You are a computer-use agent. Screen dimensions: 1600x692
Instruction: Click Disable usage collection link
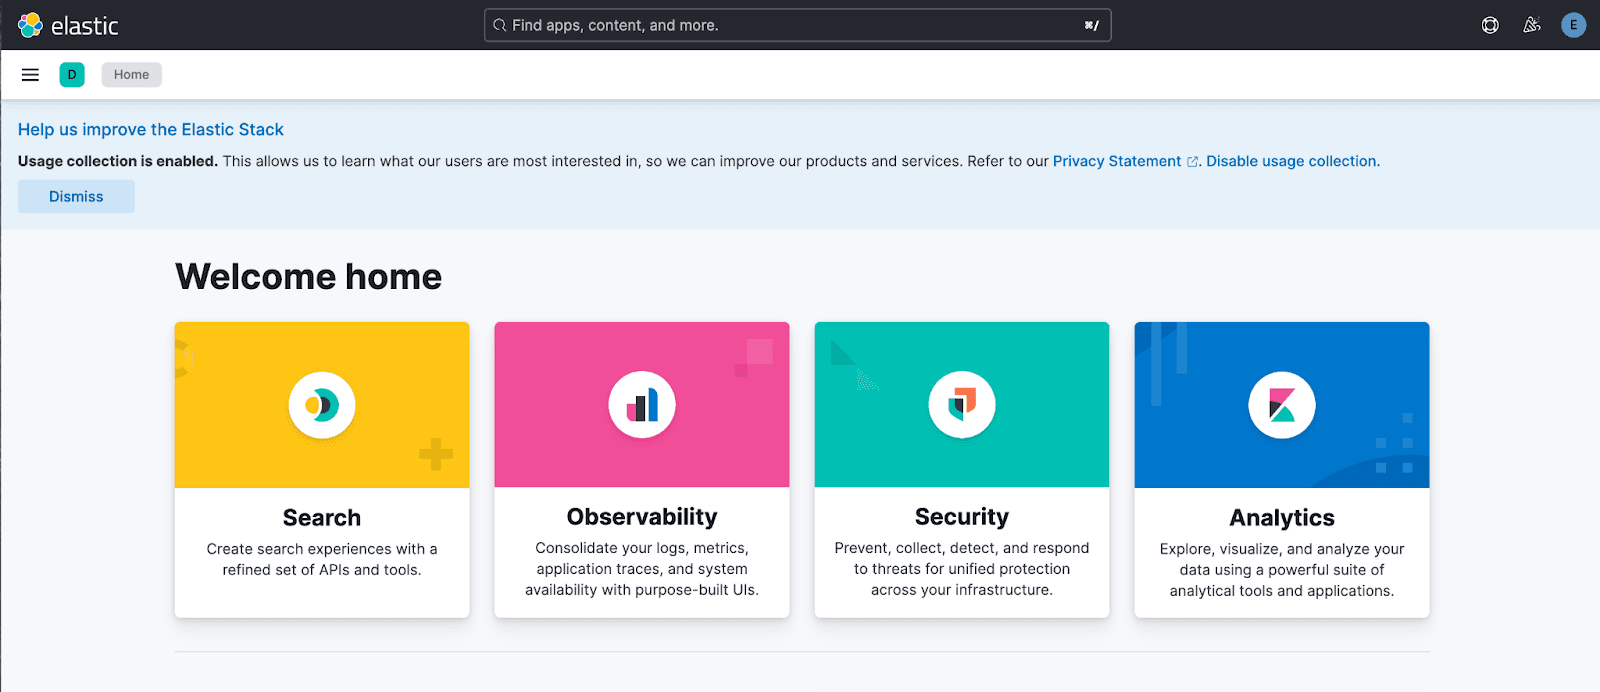point(1292,161)
